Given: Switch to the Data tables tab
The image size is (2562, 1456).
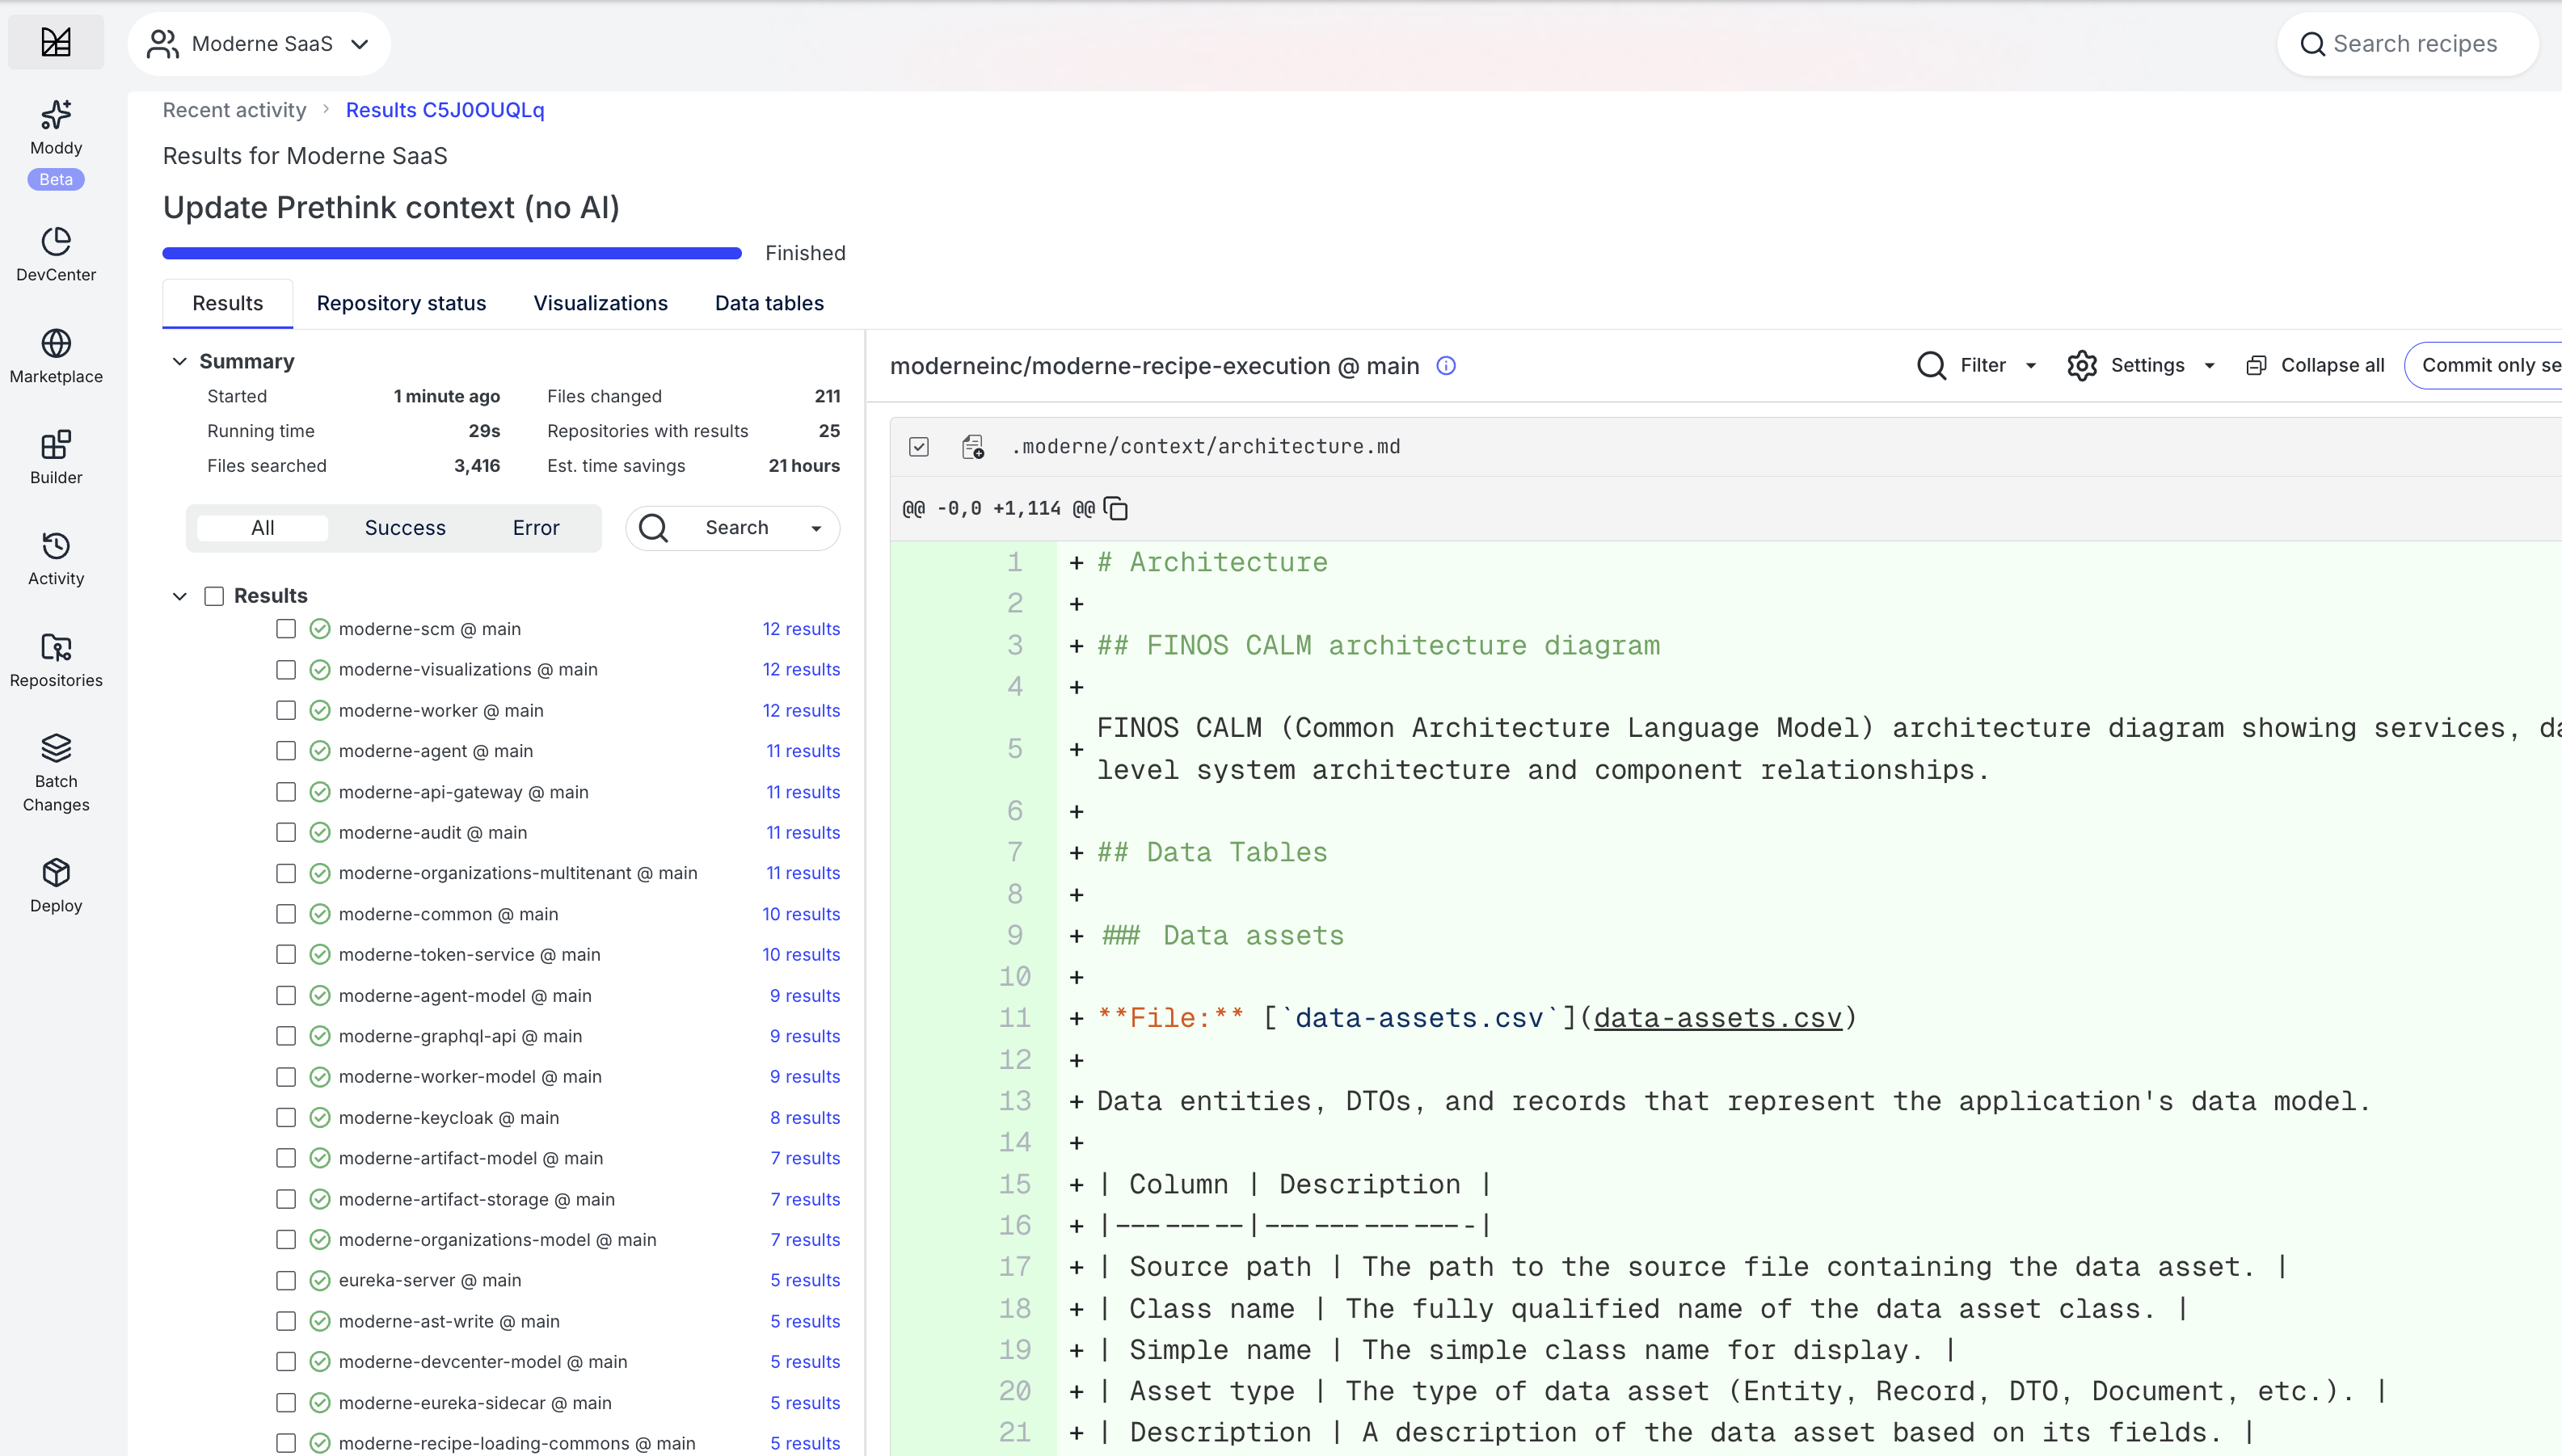Looking at the screenshot, I should pyautogui.click(x=768, y=303).
